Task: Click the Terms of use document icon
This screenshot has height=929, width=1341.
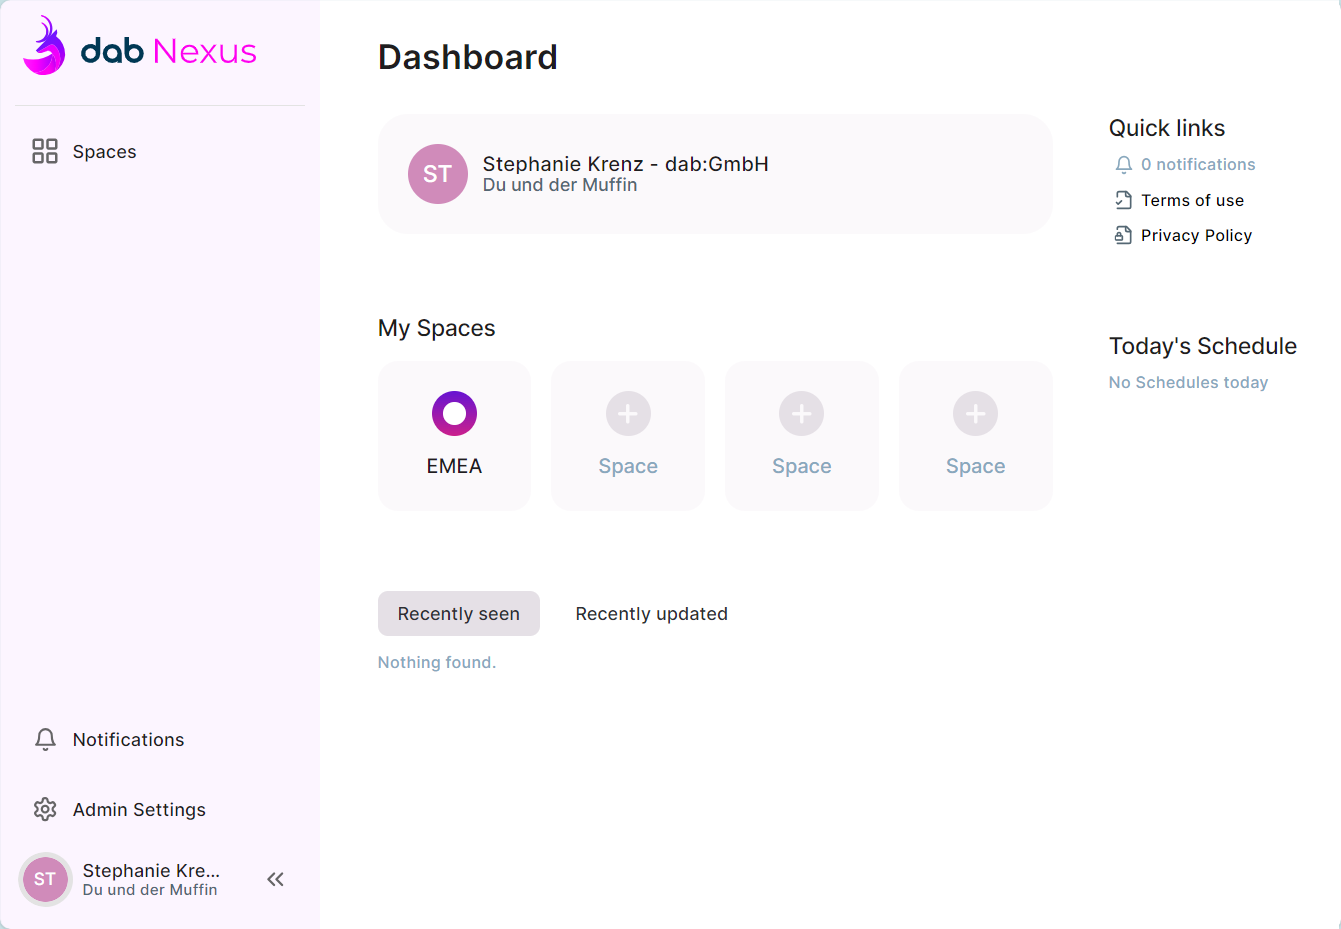Action: click(1123, 200)
